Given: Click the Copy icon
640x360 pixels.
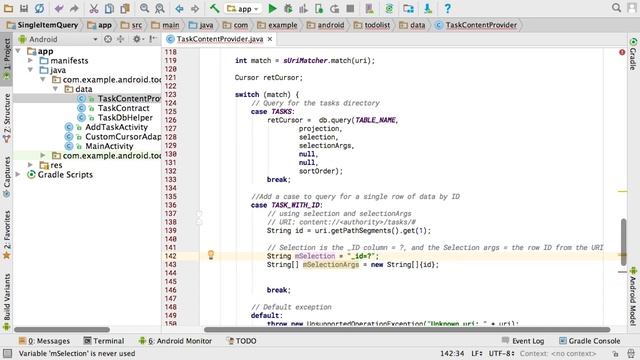Looking at the screenshot, I should tap(109, 8).
